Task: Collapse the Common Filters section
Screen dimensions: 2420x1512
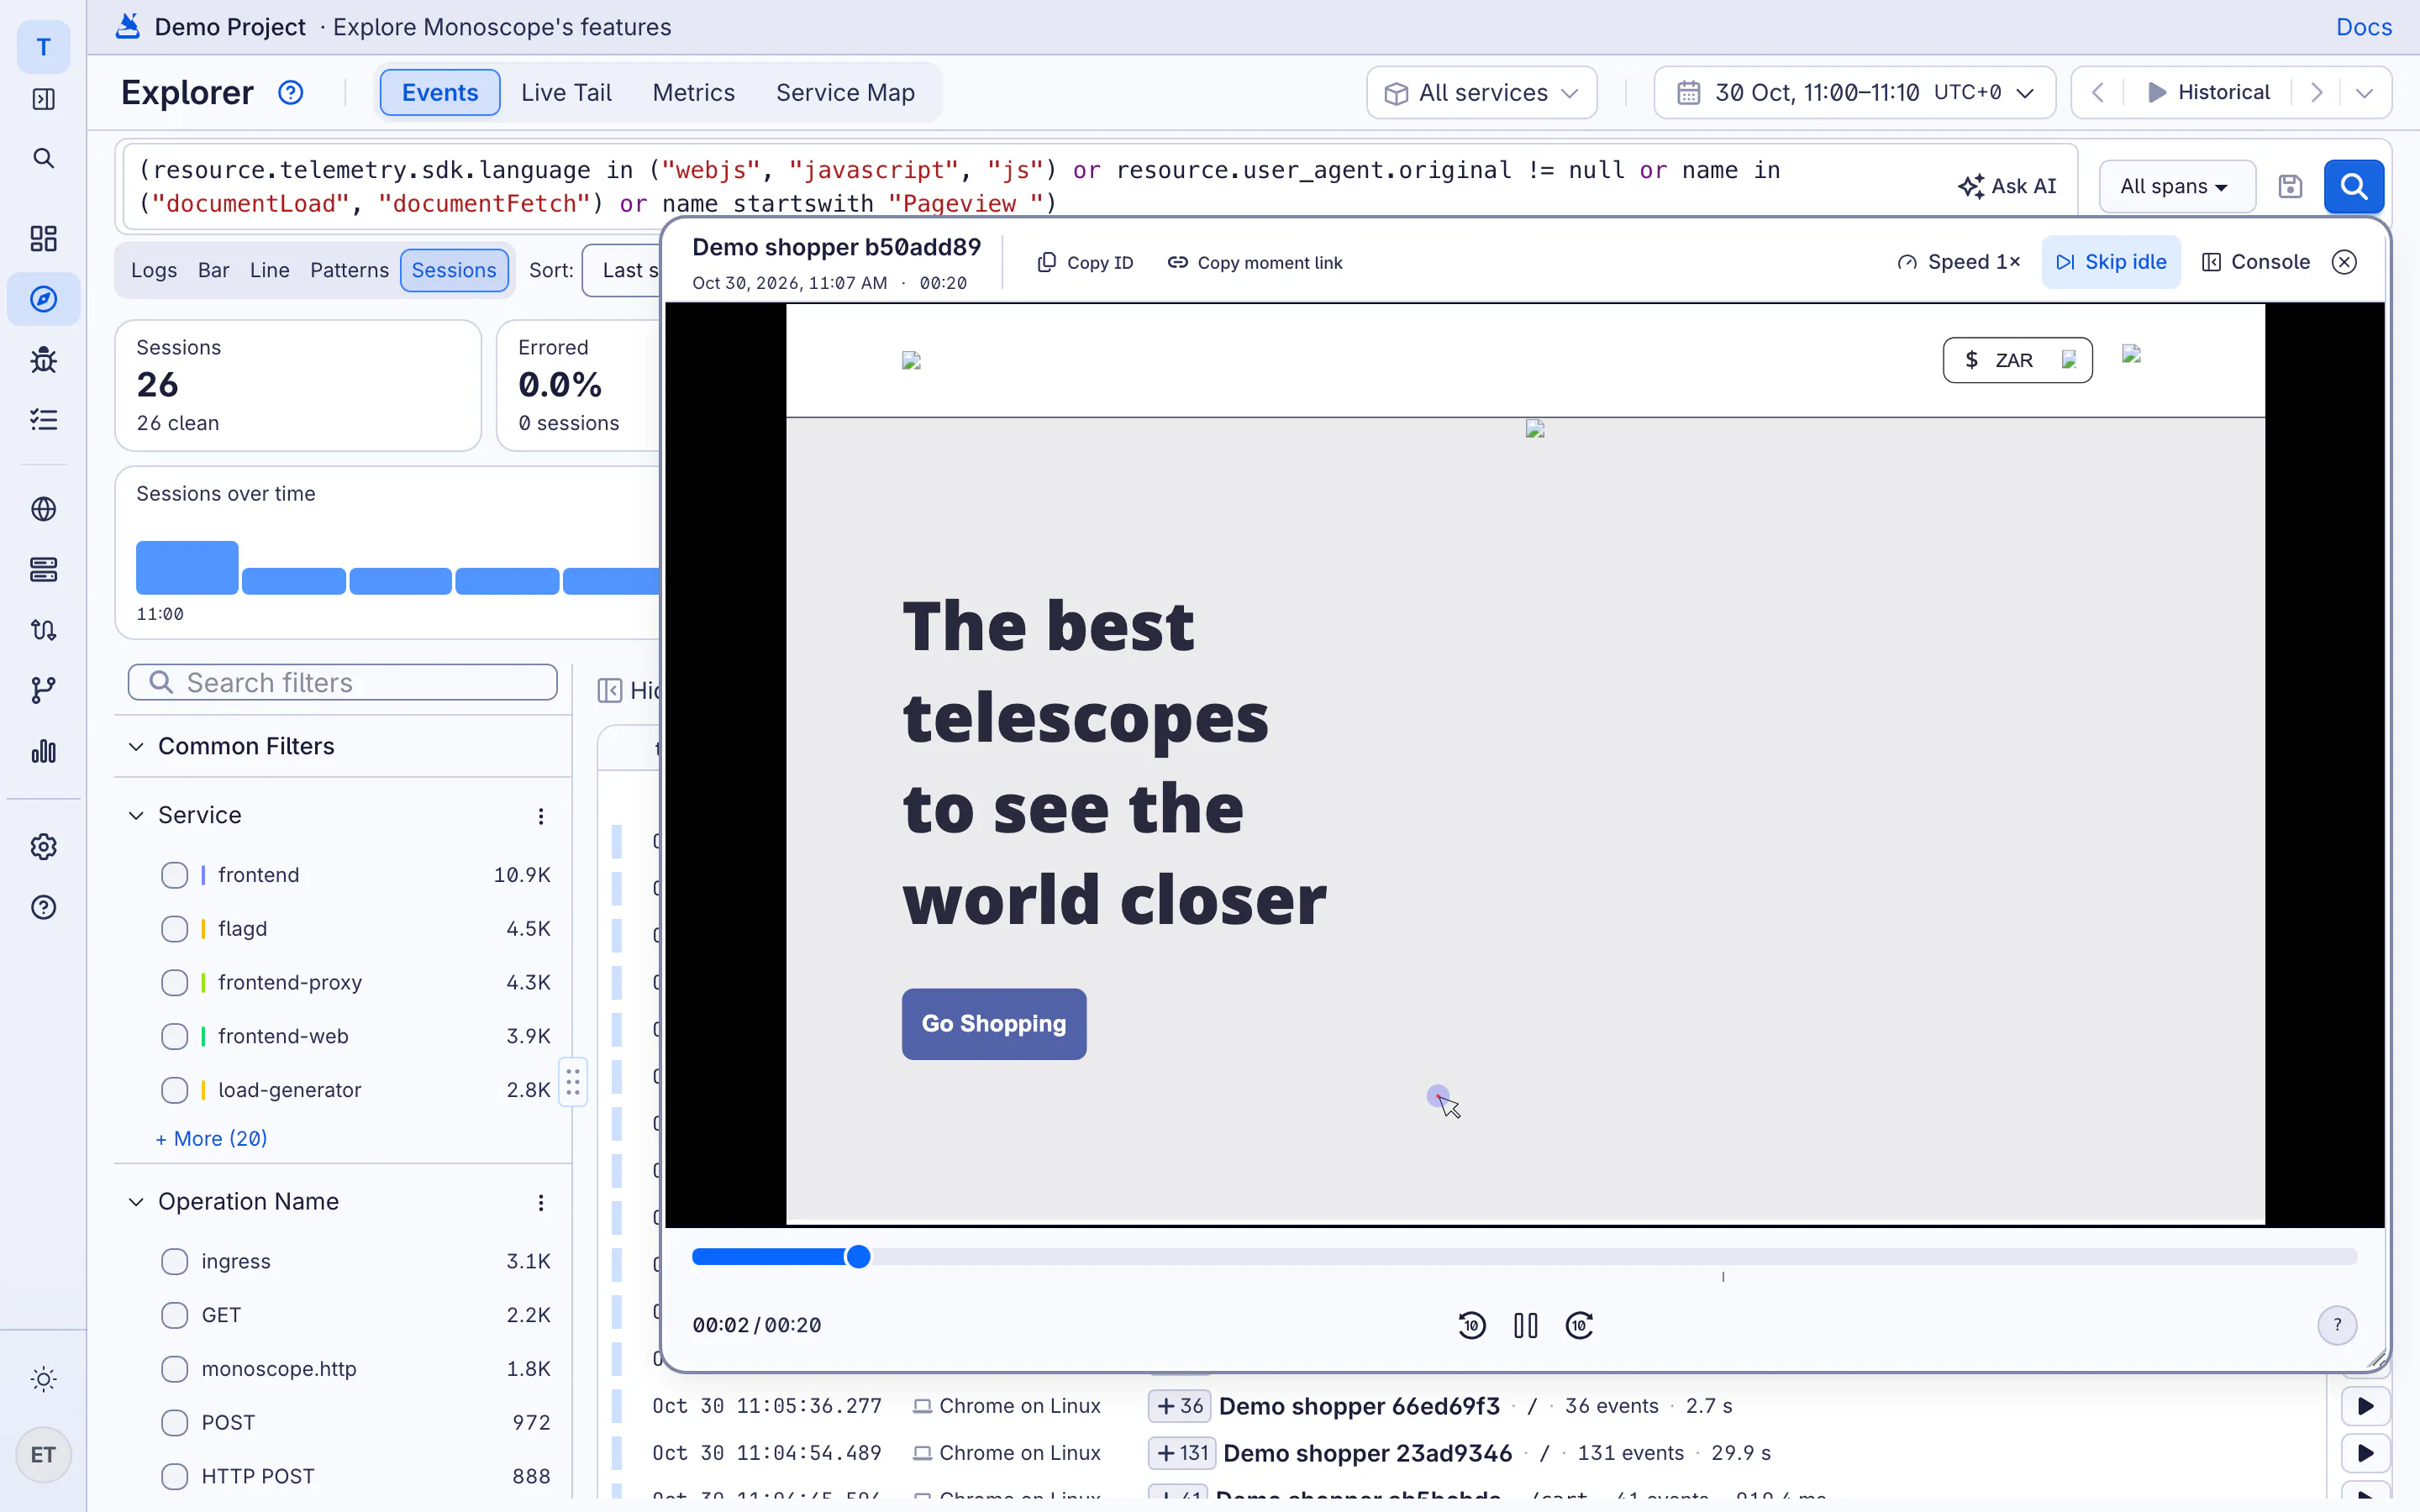Action: (x=231, y=746)
